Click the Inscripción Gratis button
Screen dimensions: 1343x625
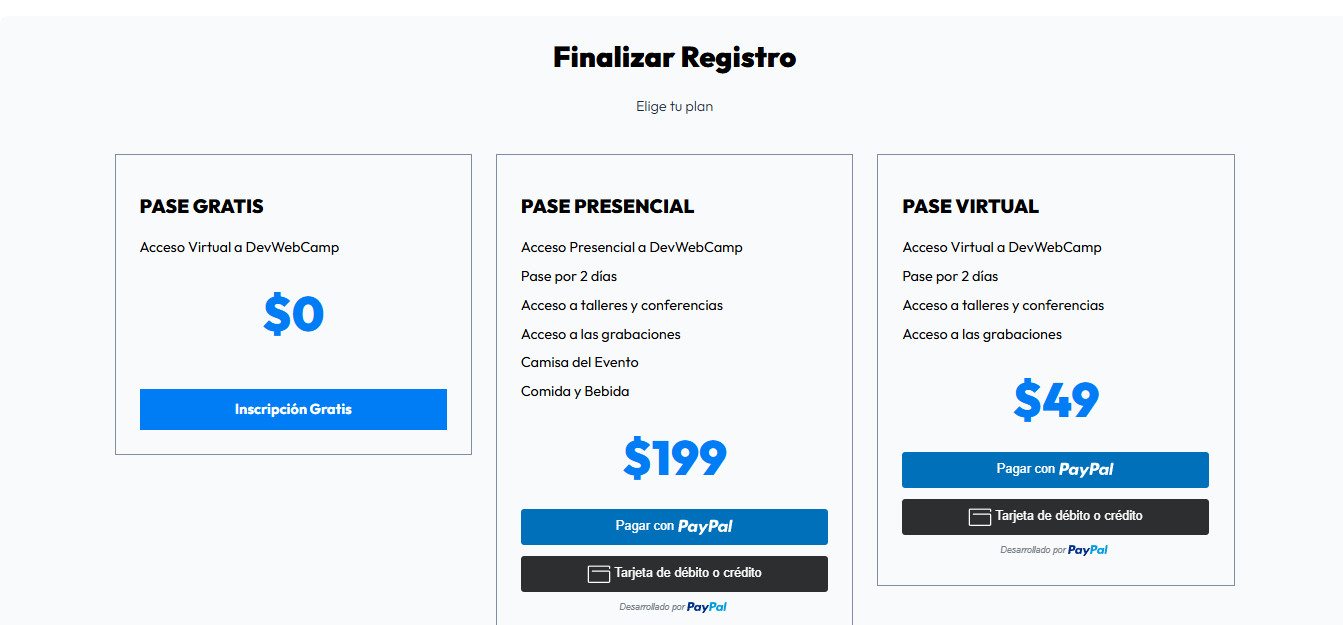coord(293,409)
